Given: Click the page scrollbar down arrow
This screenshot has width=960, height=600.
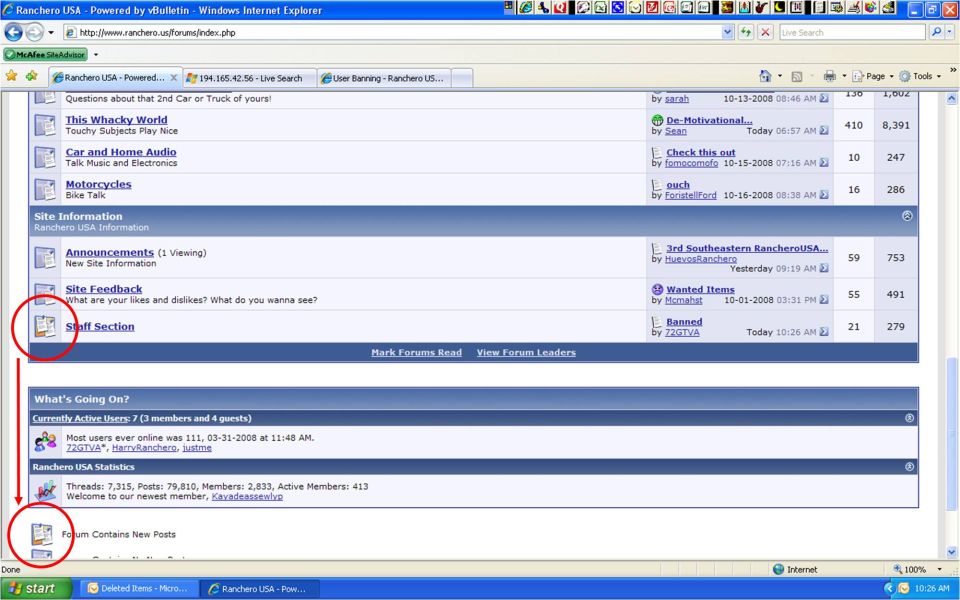Looking at the screenshot, I should click(951, 552).
